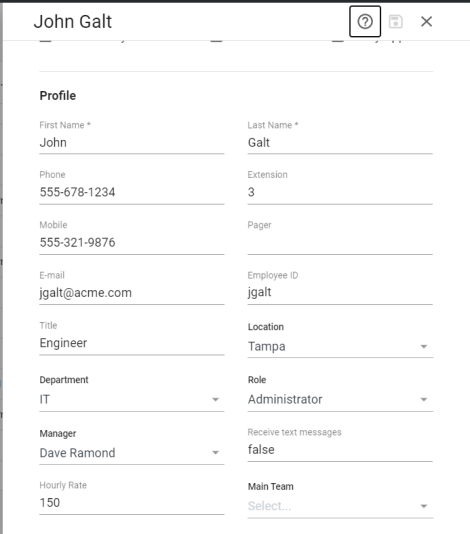Viewport: 470px width, 534px height.
Task: Expand the Role dropdown showing Administrator
Action: coord(340,399)
